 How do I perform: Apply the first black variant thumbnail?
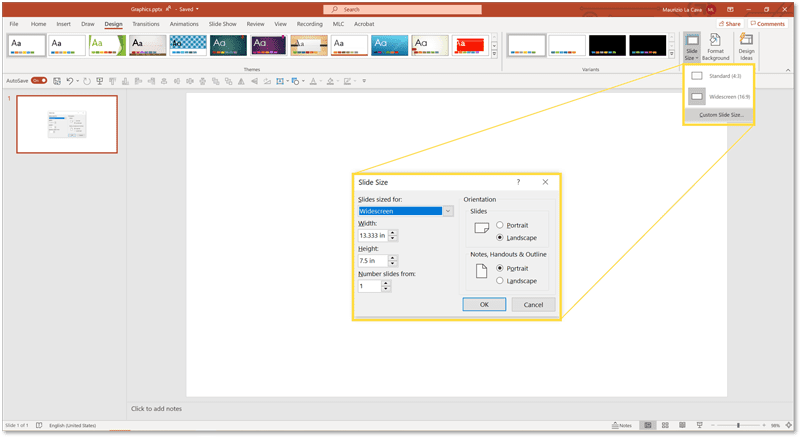coord(607,45)
